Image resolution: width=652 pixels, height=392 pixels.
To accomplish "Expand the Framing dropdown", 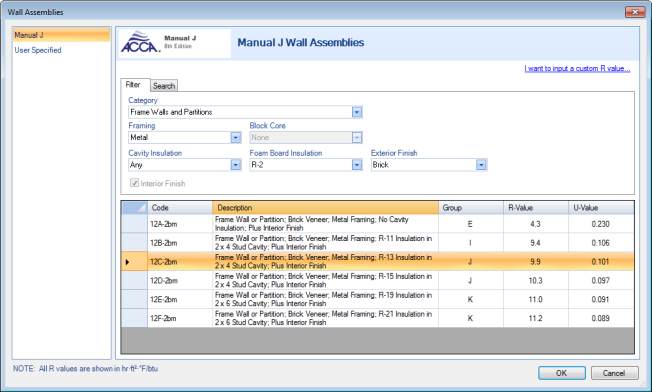I will pos(235,138).
